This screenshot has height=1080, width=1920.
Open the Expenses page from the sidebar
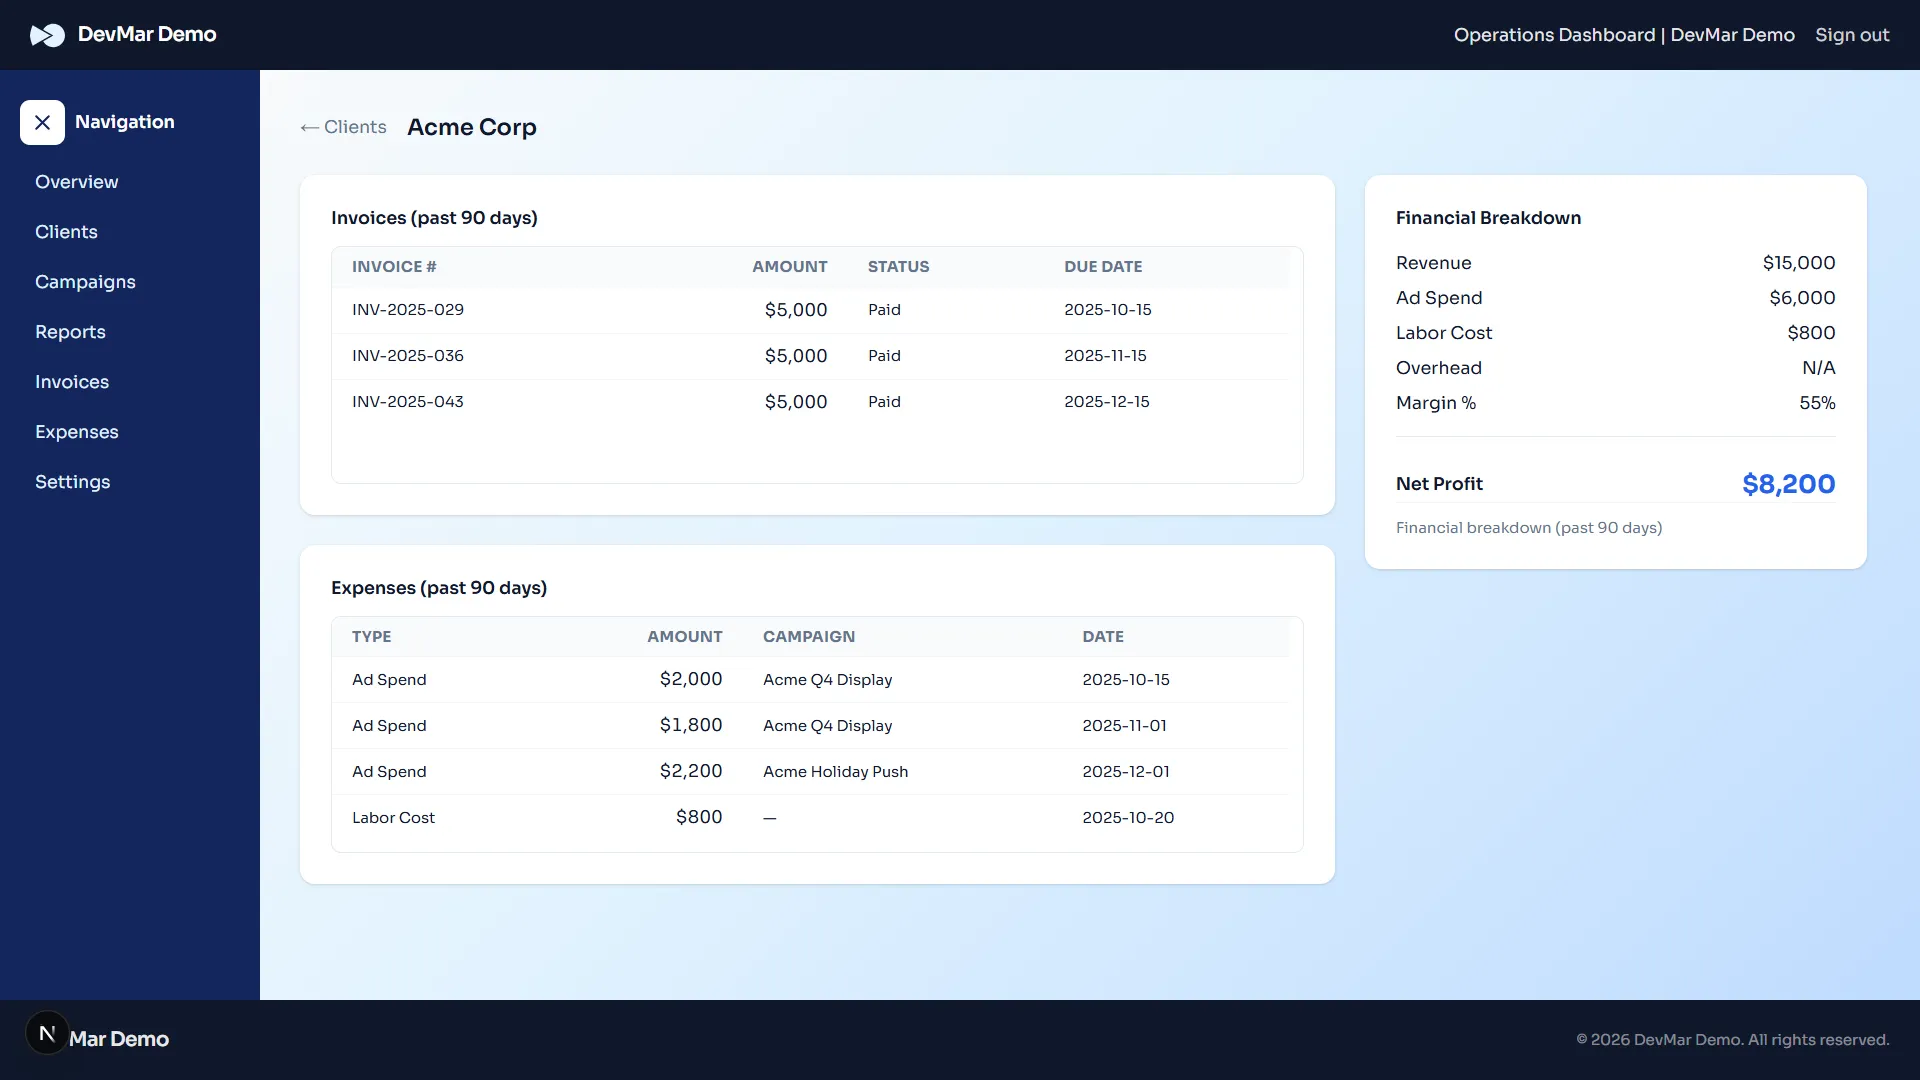(x=77, y=432)
